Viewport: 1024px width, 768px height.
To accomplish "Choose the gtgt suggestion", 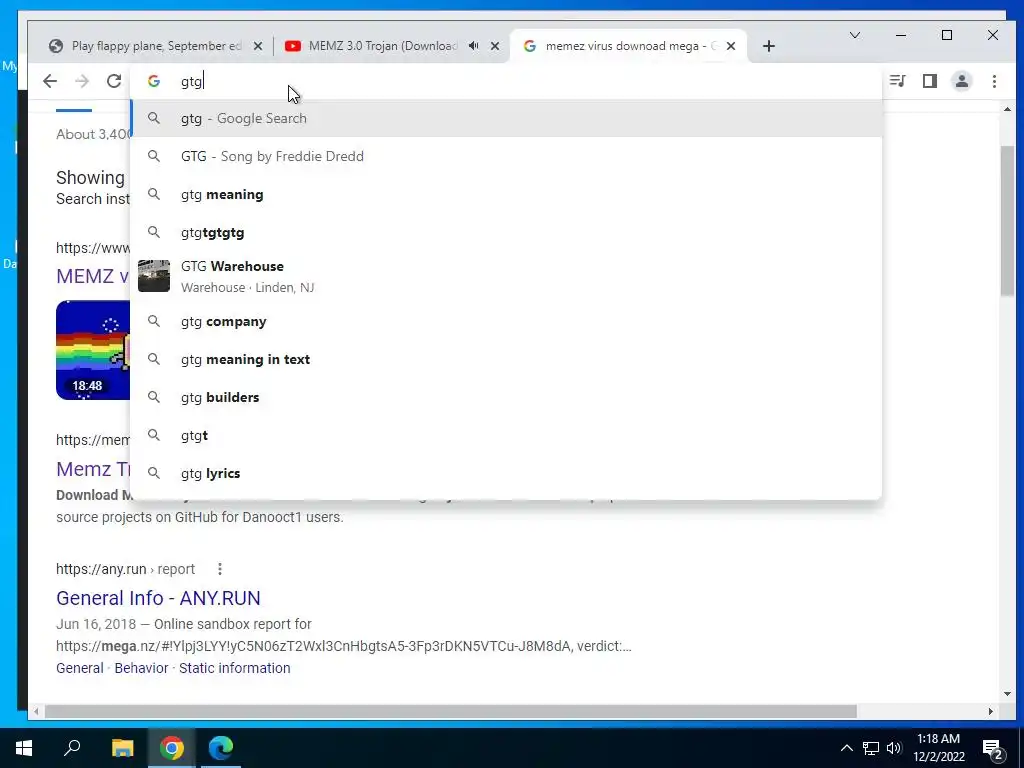I will coord(506,435).
